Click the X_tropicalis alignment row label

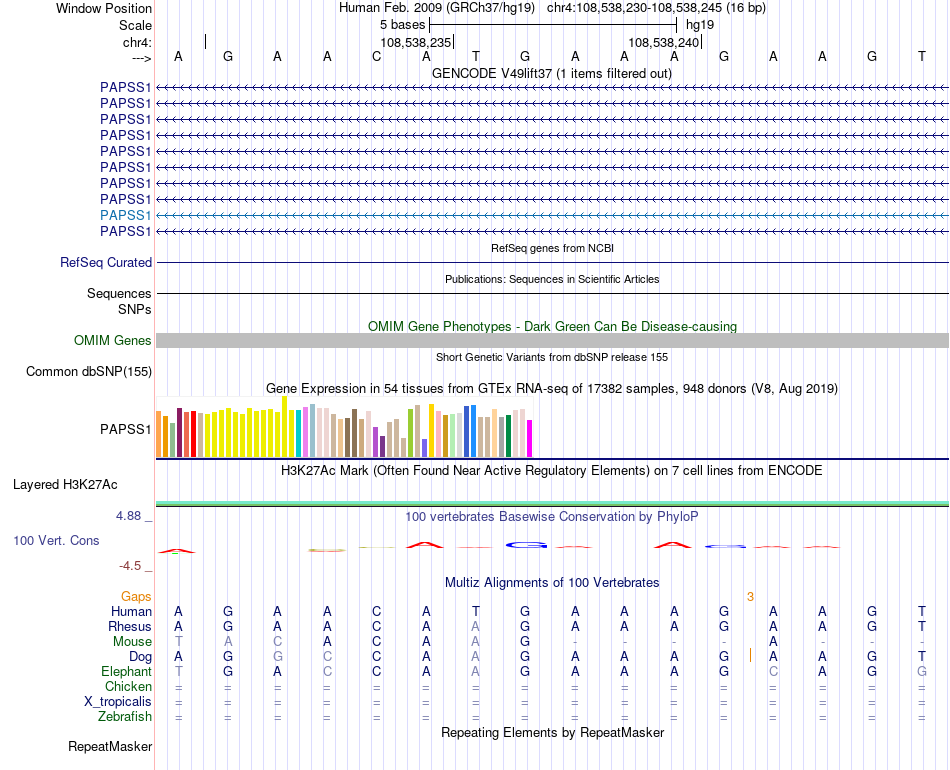click(x=118, y=702)
